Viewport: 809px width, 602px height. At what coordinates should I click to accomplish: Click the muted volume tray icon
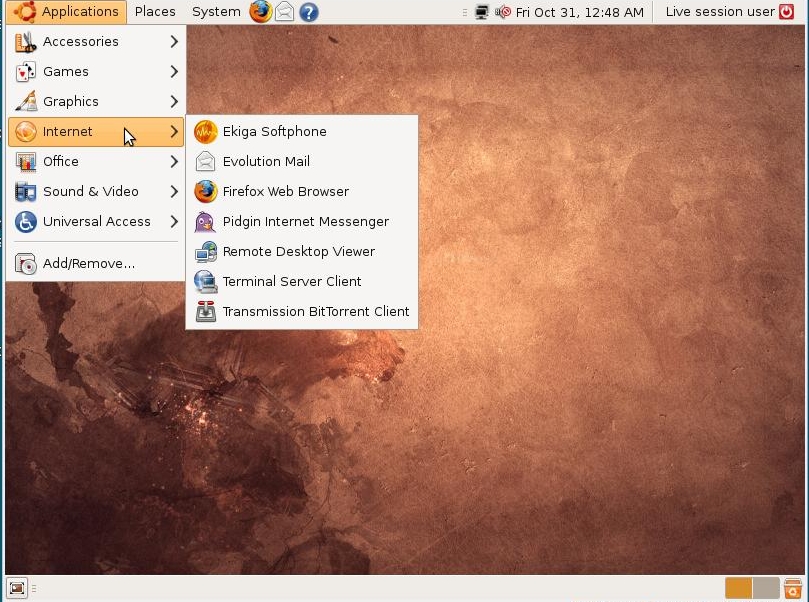click(x=503, y=12)
